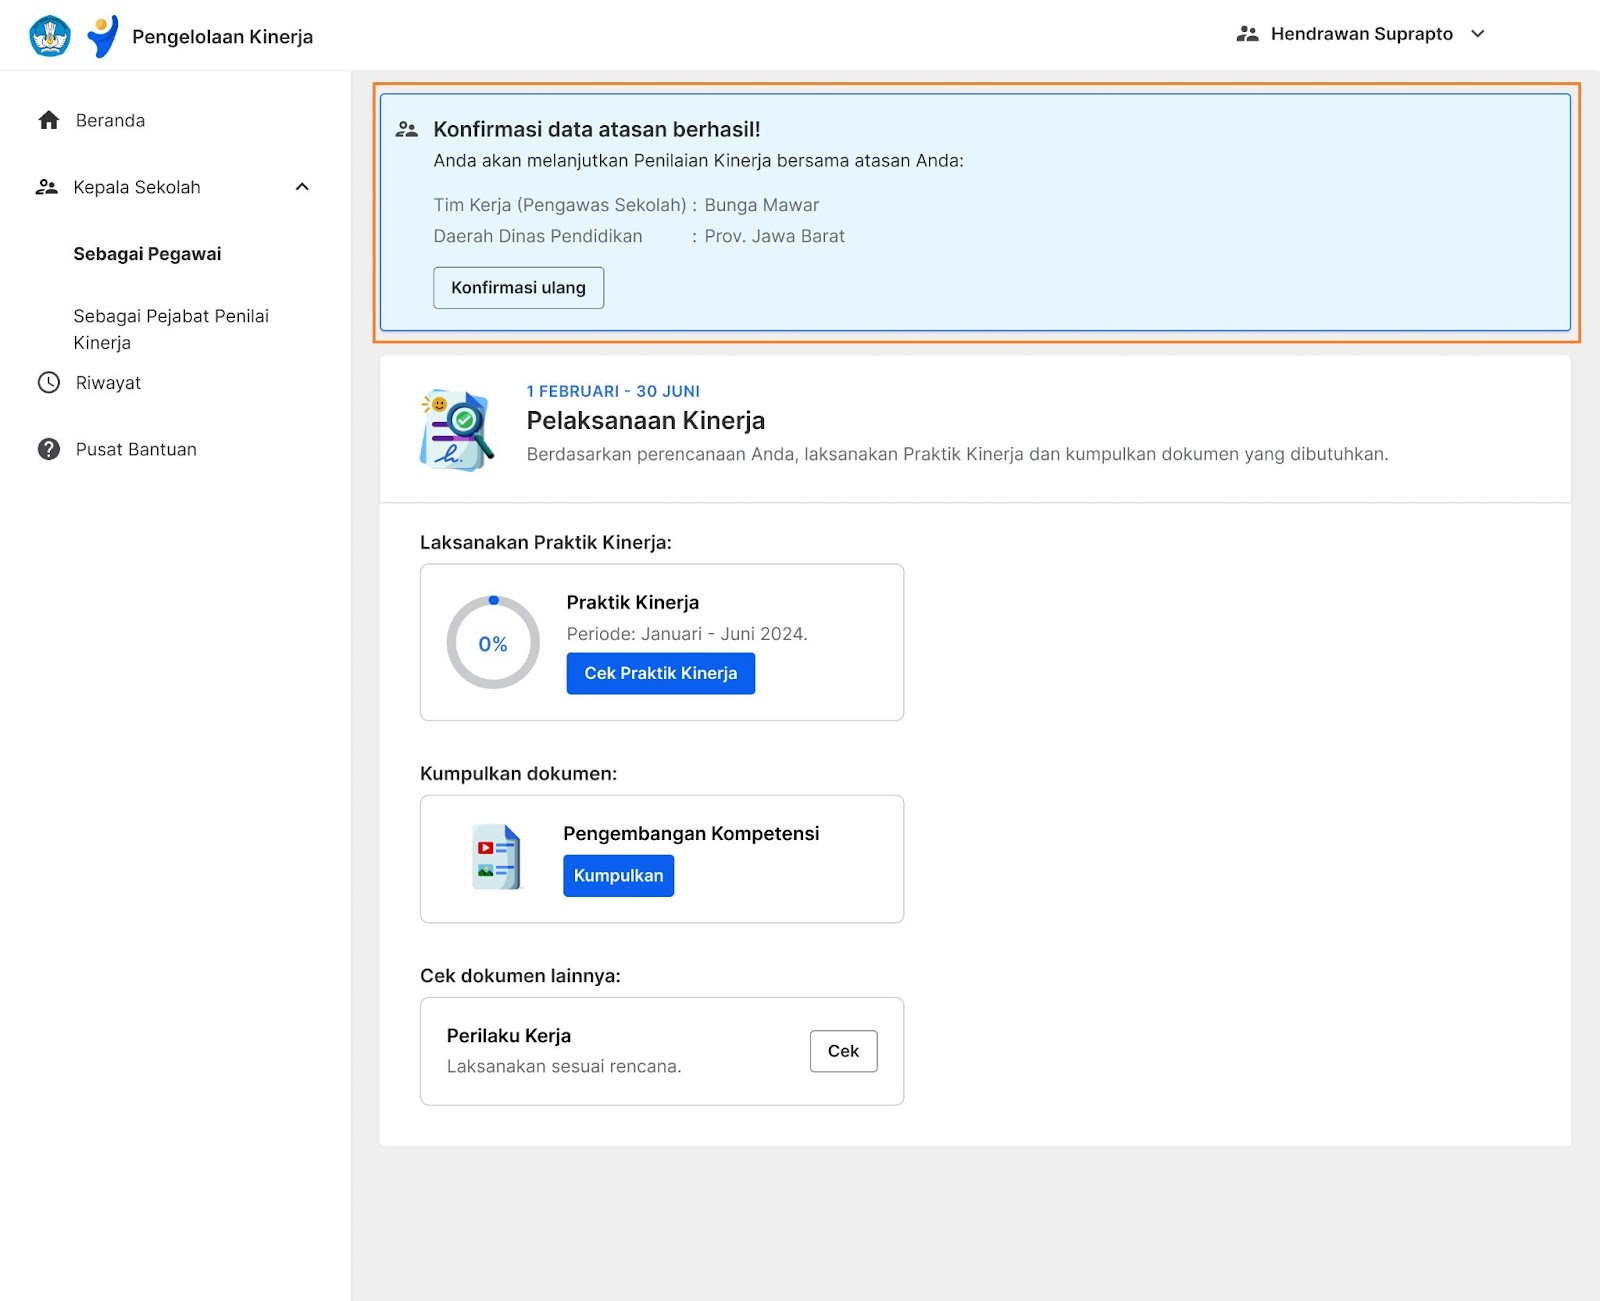
Task: Collapse the Kepala Sekolah menu chevron
Action: pyautogui.click(x=302, y=187)
